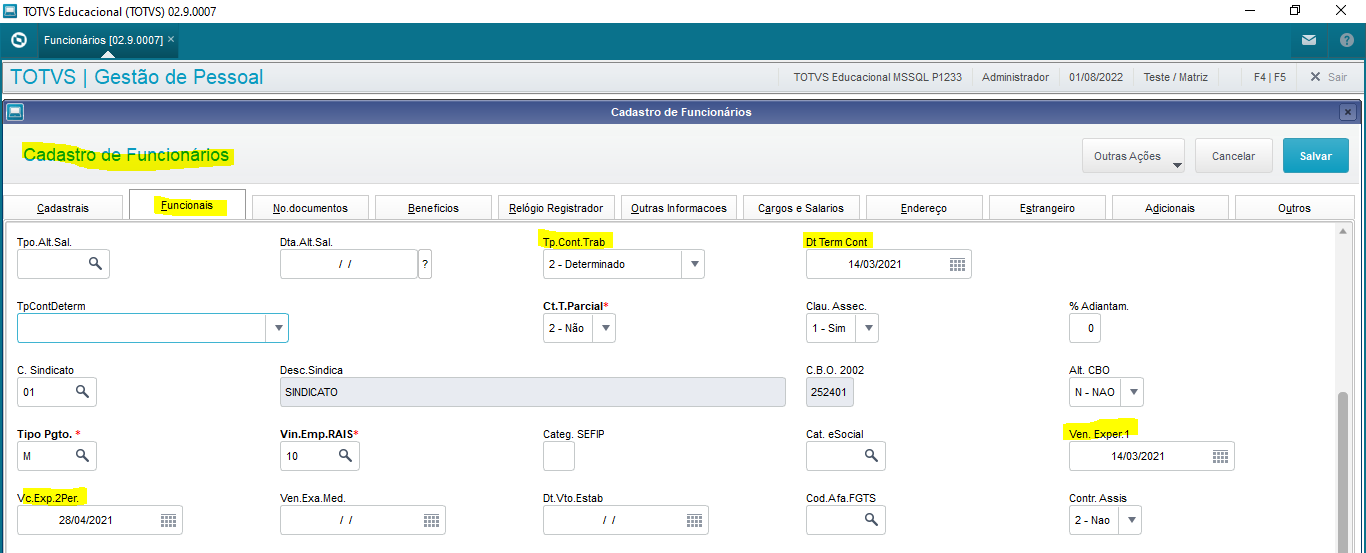Open the No.documentos tab

click(311, 208)
